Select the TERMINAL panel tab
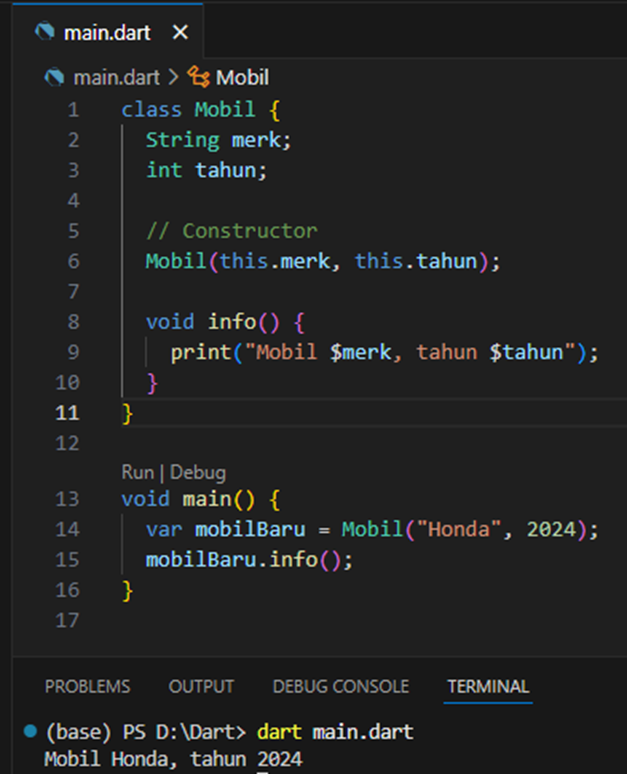 (488, 687)
